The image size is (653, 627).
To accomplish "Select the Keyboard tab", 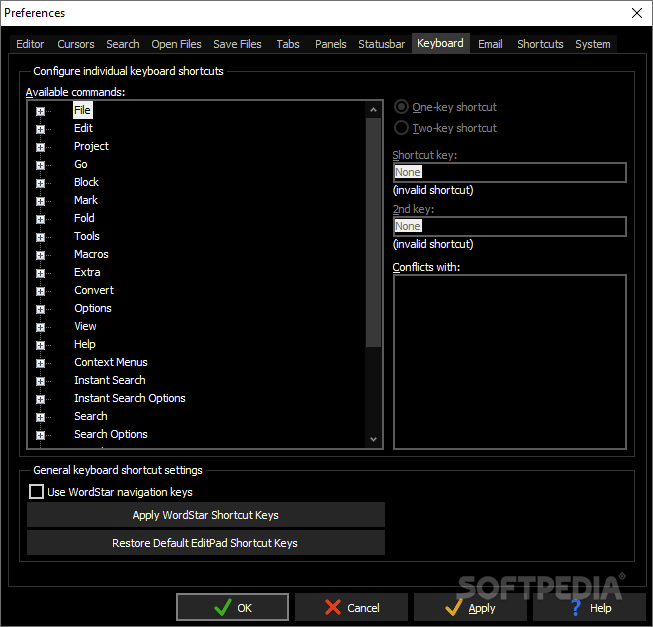I will 441,43.
